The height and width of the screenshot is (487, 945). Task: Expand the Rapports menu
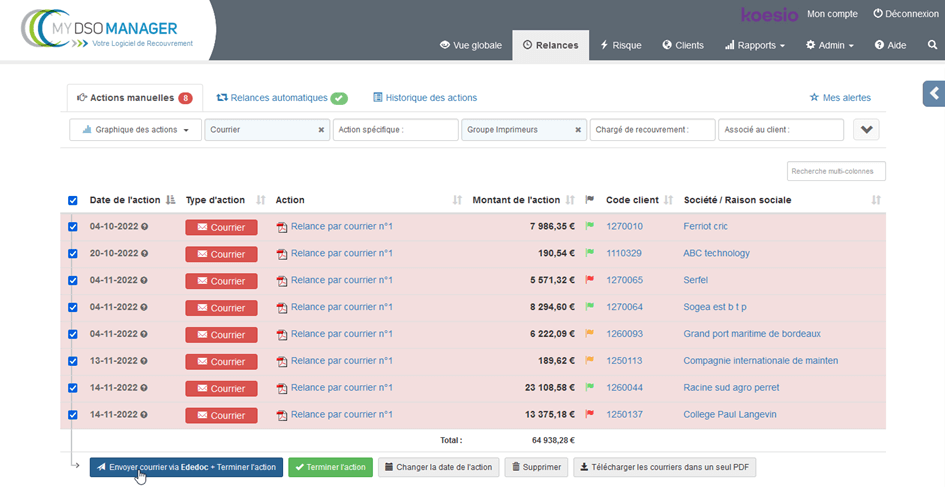[754, 45]
